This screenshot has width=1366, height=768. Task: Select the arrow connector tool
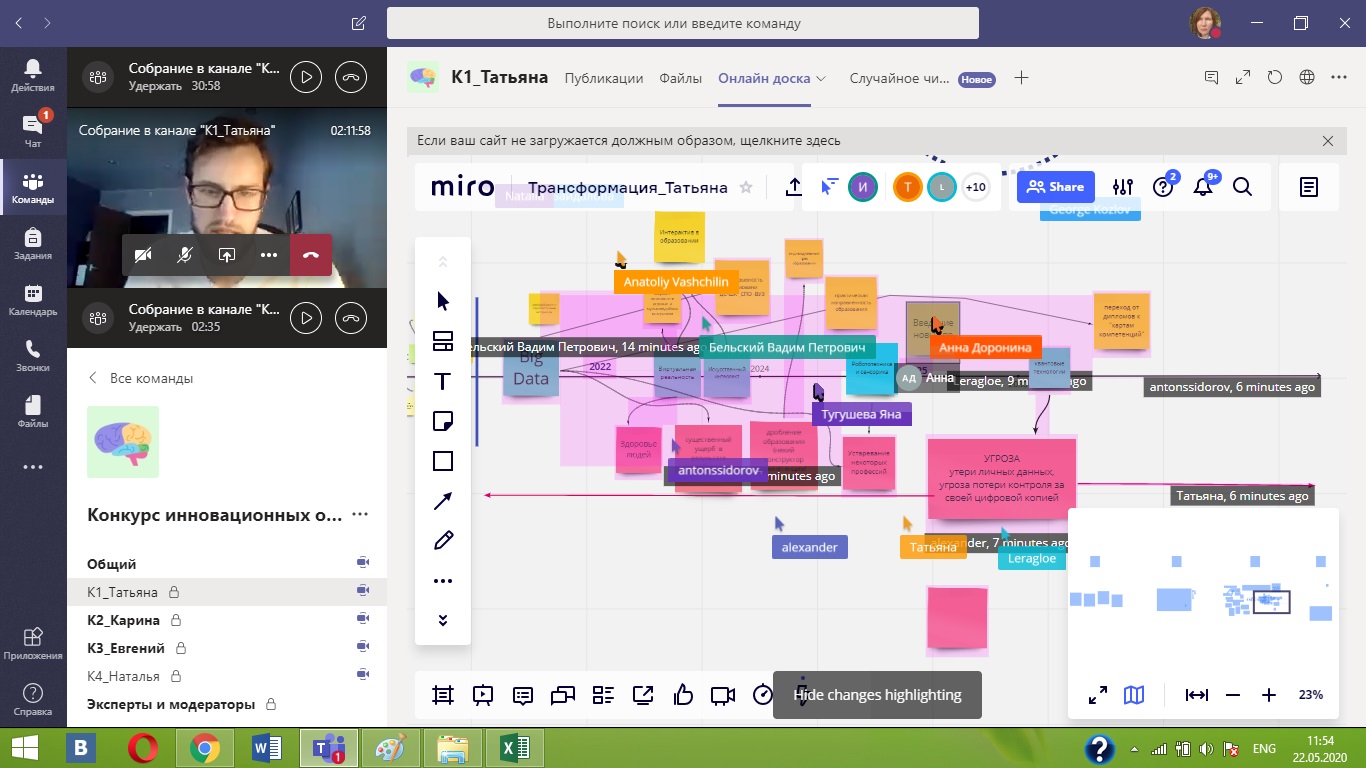pyautogui.click(x=443, y=501)
